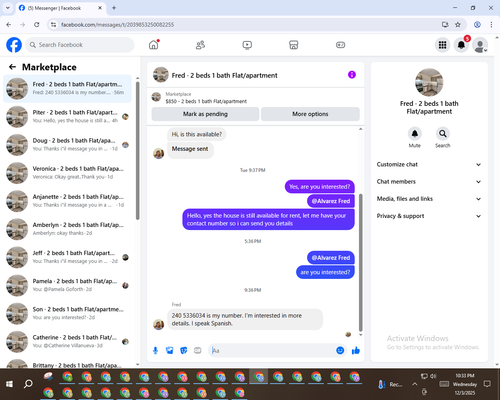This screenshot has height=400, width=500.
Task: Send a thumbs-up like
Action: coord(356,350)
